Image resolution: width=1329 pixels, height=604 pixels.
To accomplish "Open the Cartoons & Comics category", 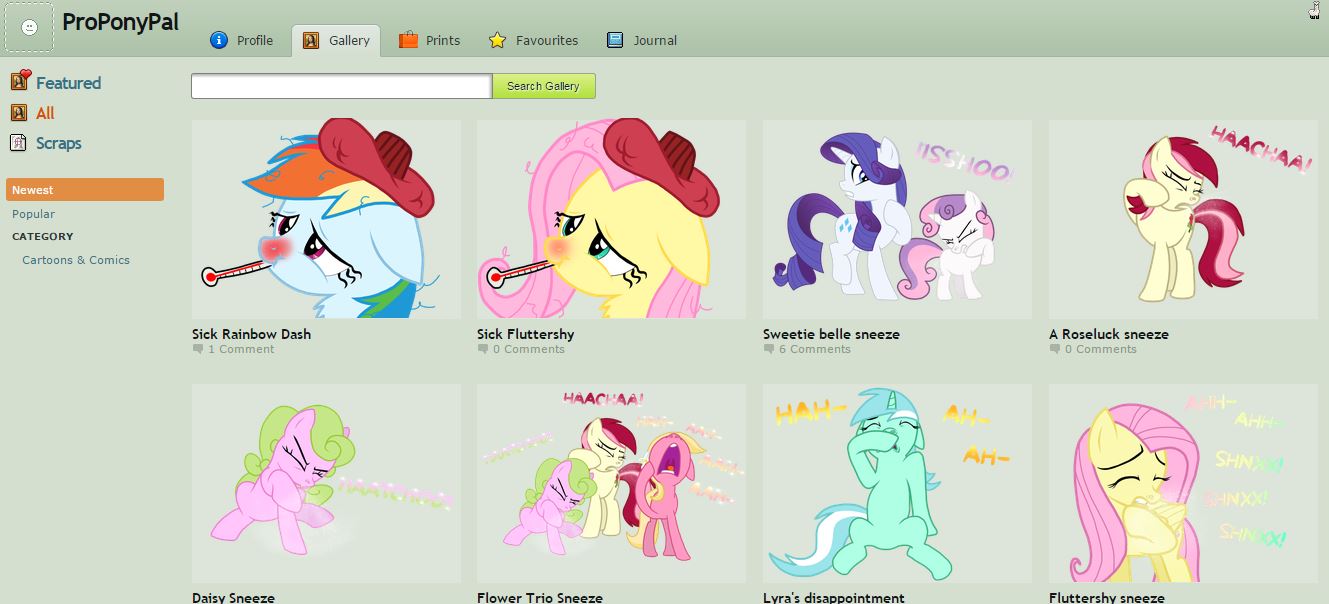I will tap(76, 260).
